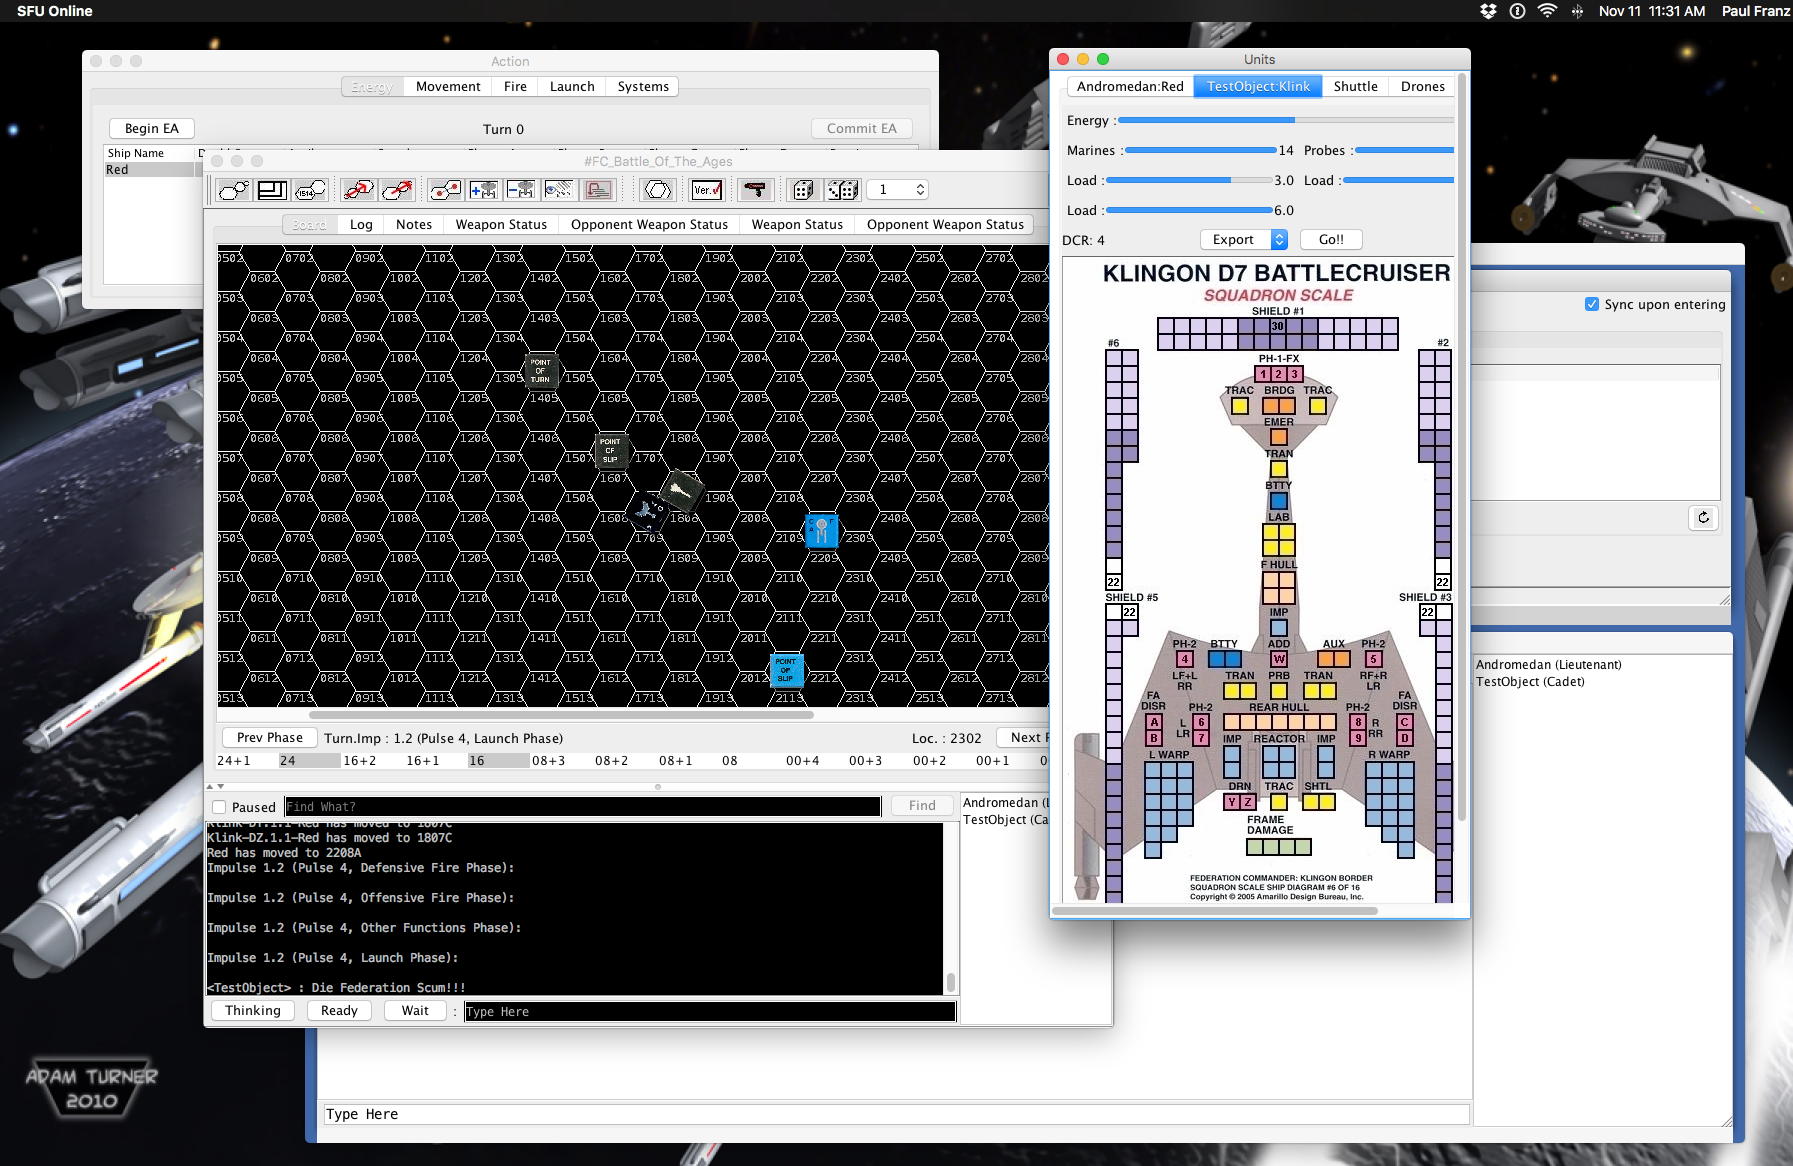Open the Notes tab

point(414,225)
